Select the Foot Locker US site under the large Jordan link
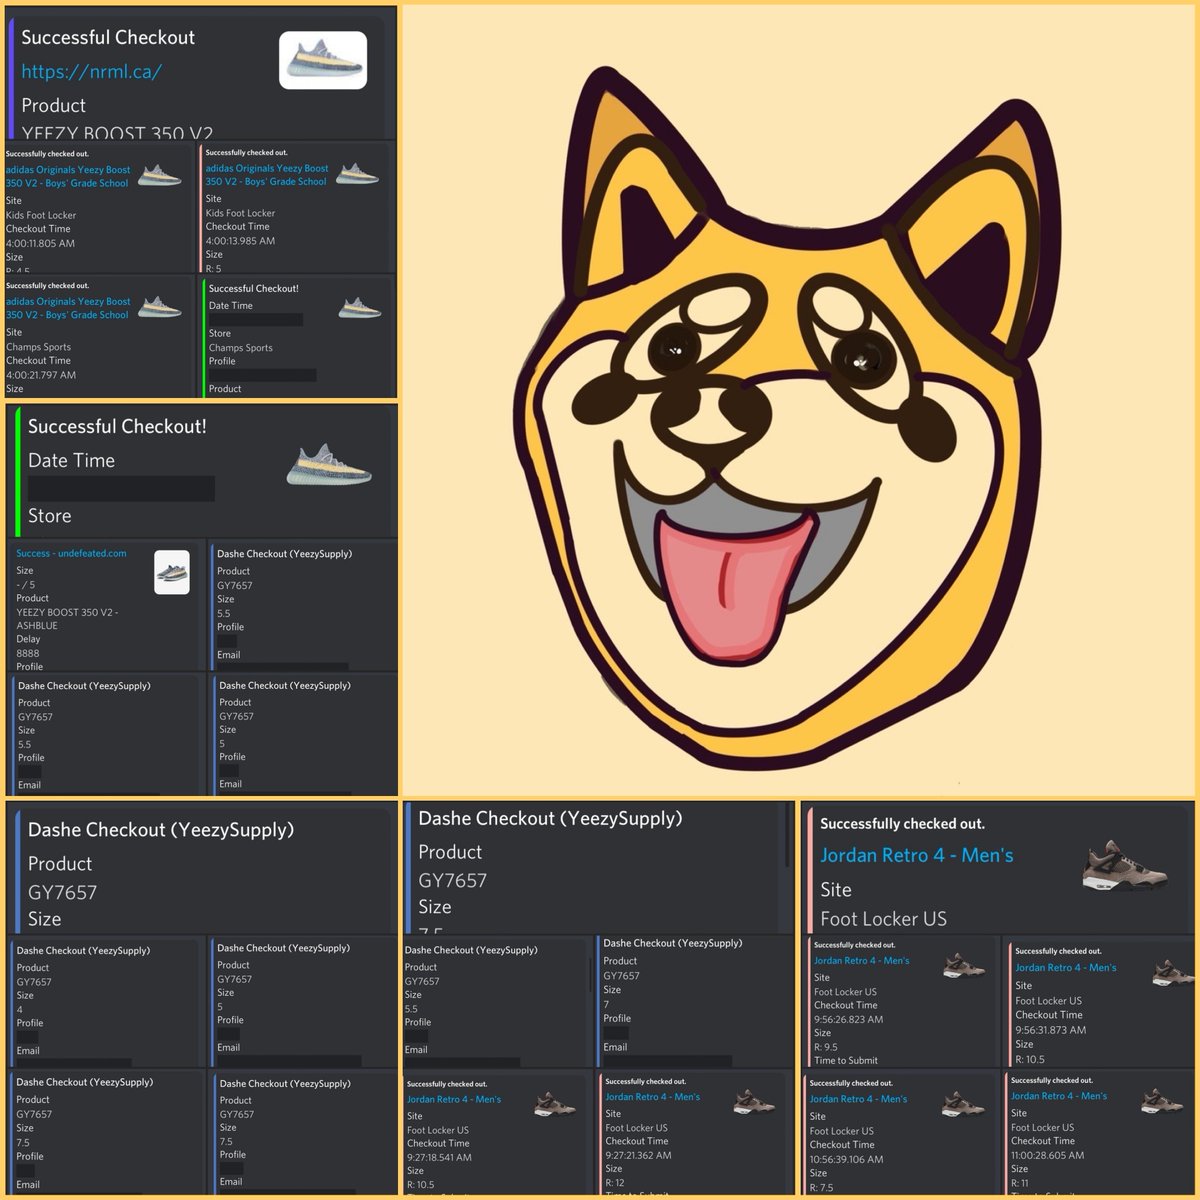 point(883,919)
